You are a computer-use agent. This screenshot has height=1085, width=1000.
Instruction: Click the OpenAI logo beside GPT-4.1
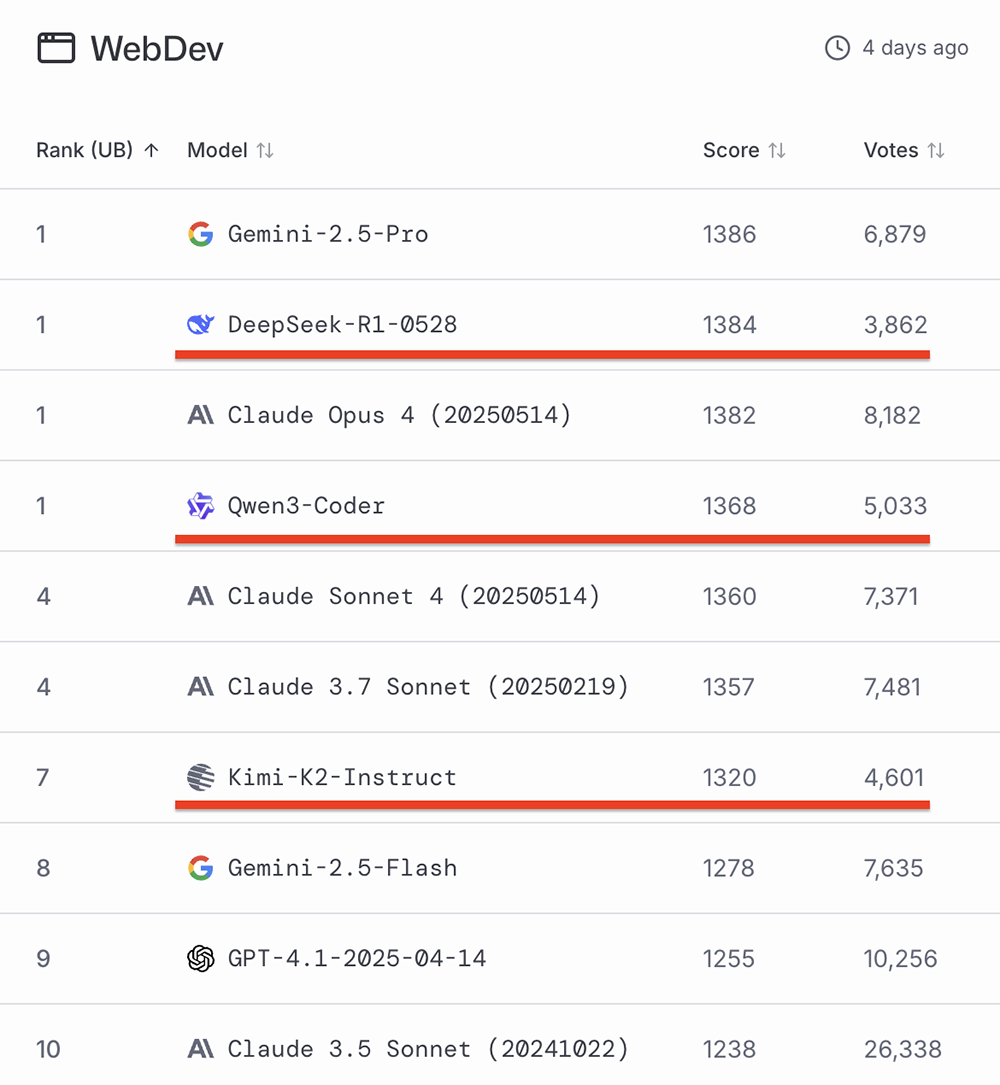[x=201, y=958]
